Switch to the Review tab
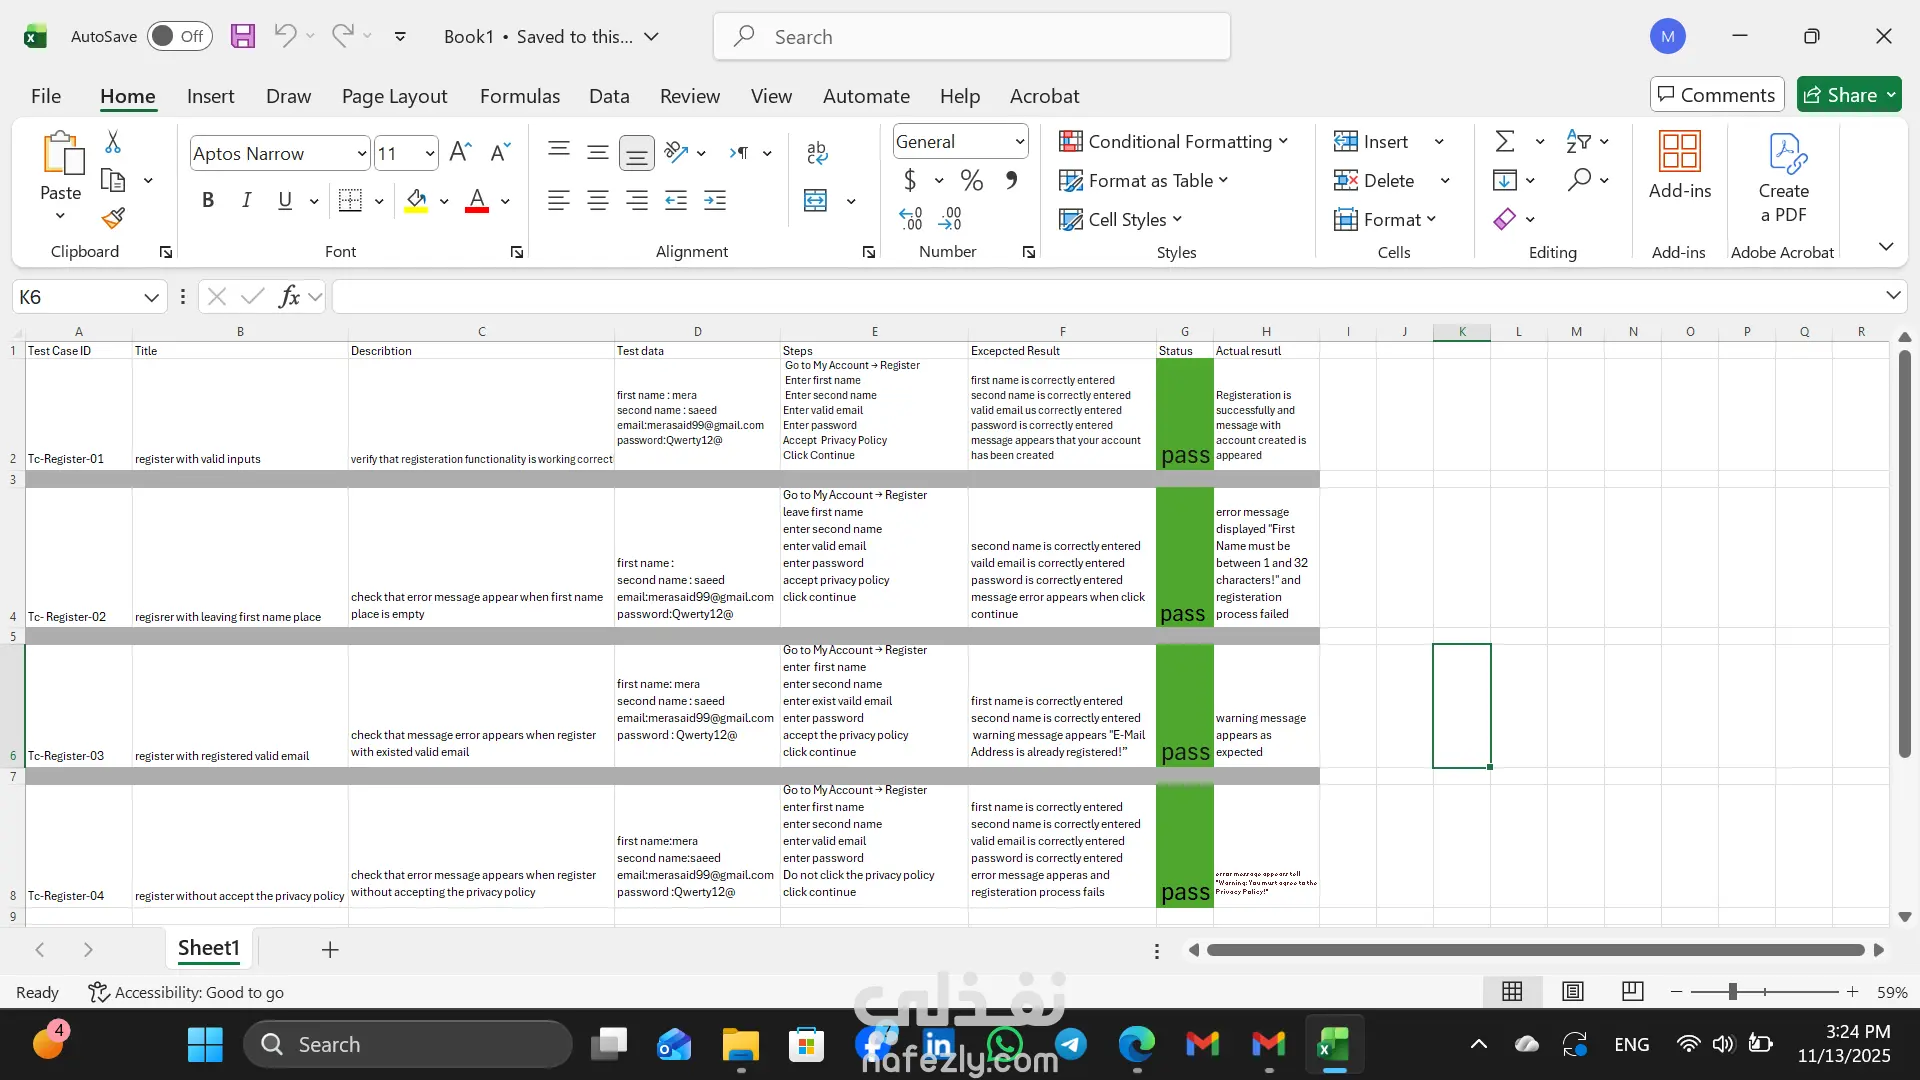This screenshot has height=1080, width=1920. coord(689,96)
